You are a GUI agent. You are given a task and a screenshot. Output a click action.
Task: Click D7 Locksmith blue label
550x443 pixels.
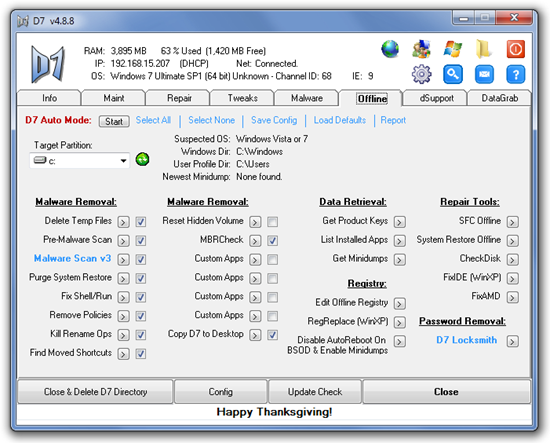click(x=467, y=340)
